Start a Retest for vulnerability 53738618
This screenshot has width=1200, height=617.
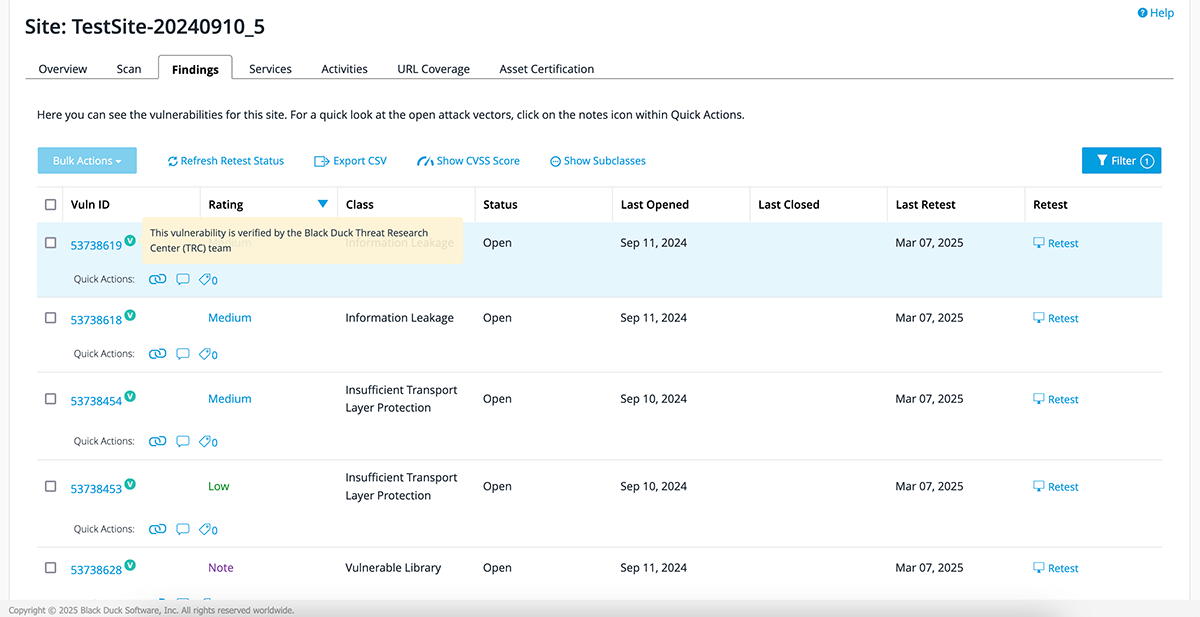click(1056, 317)
